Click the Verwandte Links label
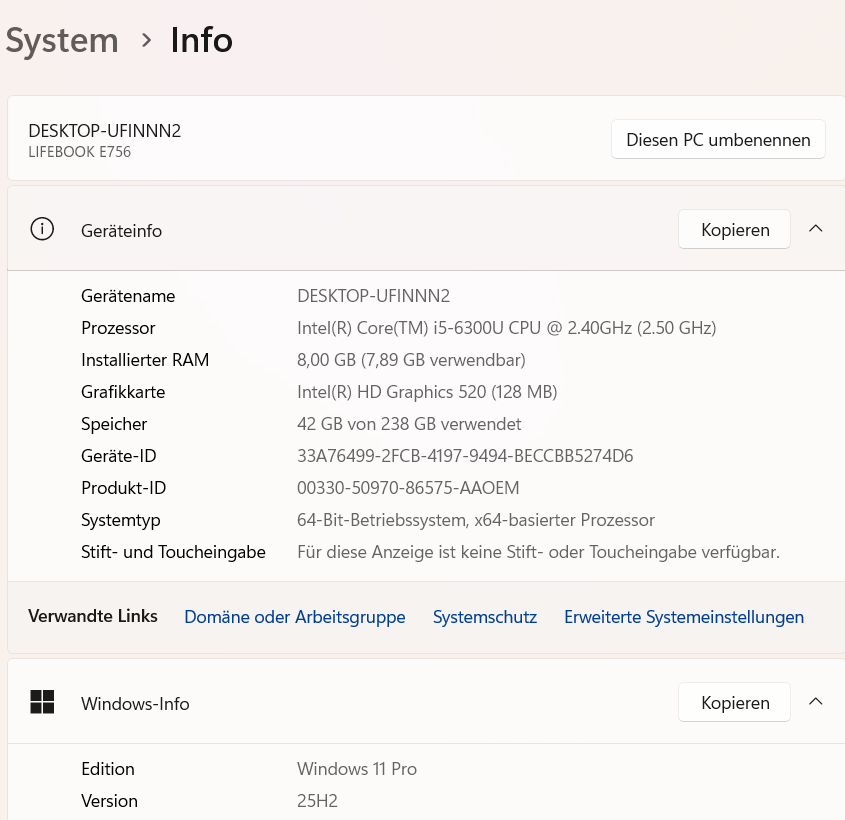 pos(93,616)
